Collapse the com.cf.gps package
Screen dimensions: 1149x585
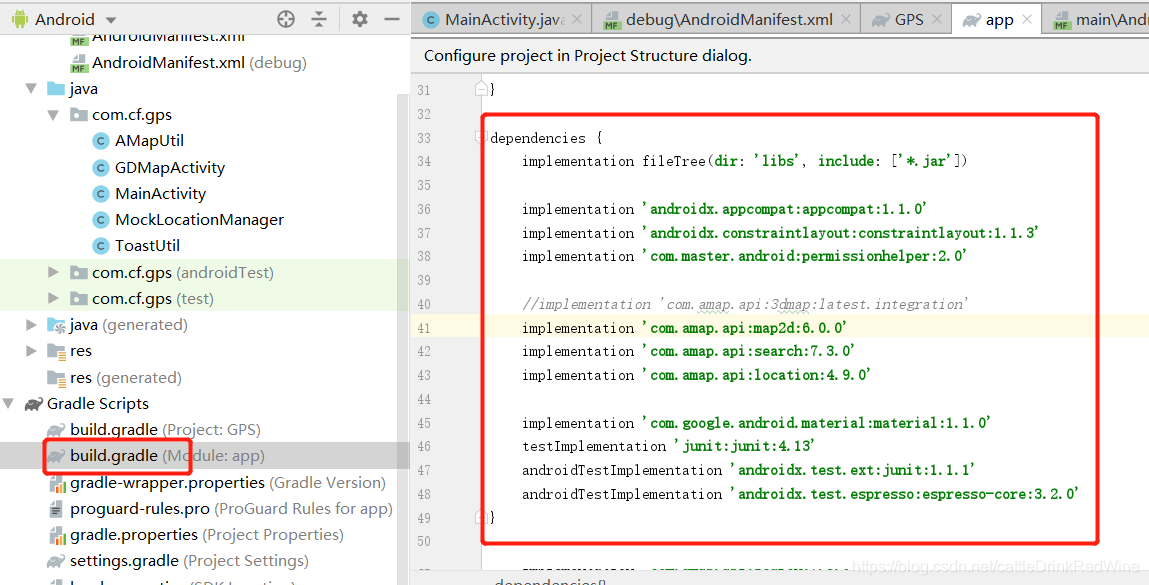tap(53, 115)
